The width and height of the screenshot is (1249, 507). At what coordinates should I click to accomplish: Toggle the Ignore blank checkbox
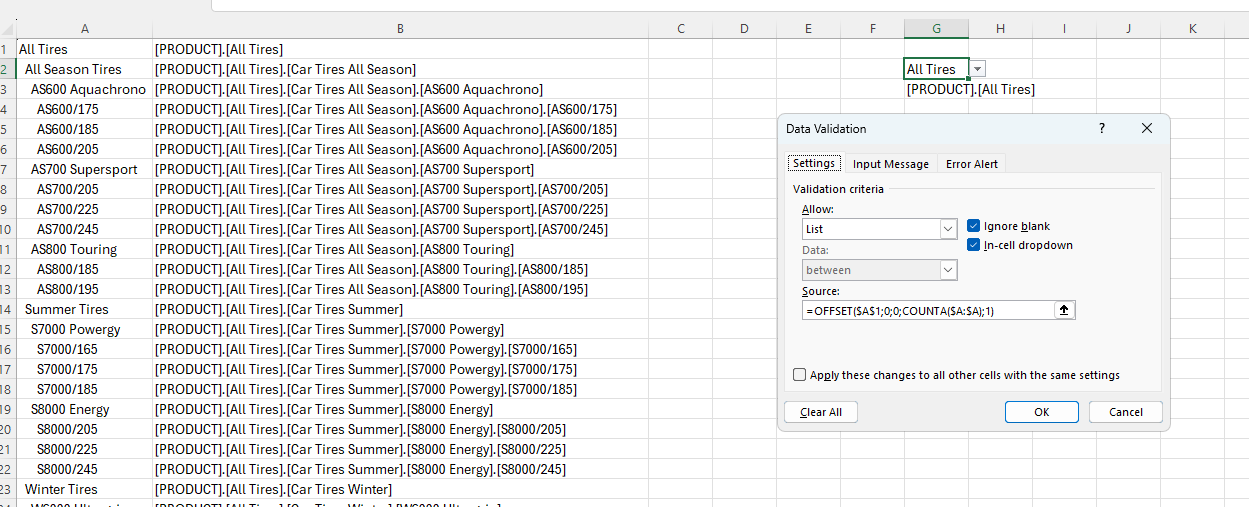[974, 226]
